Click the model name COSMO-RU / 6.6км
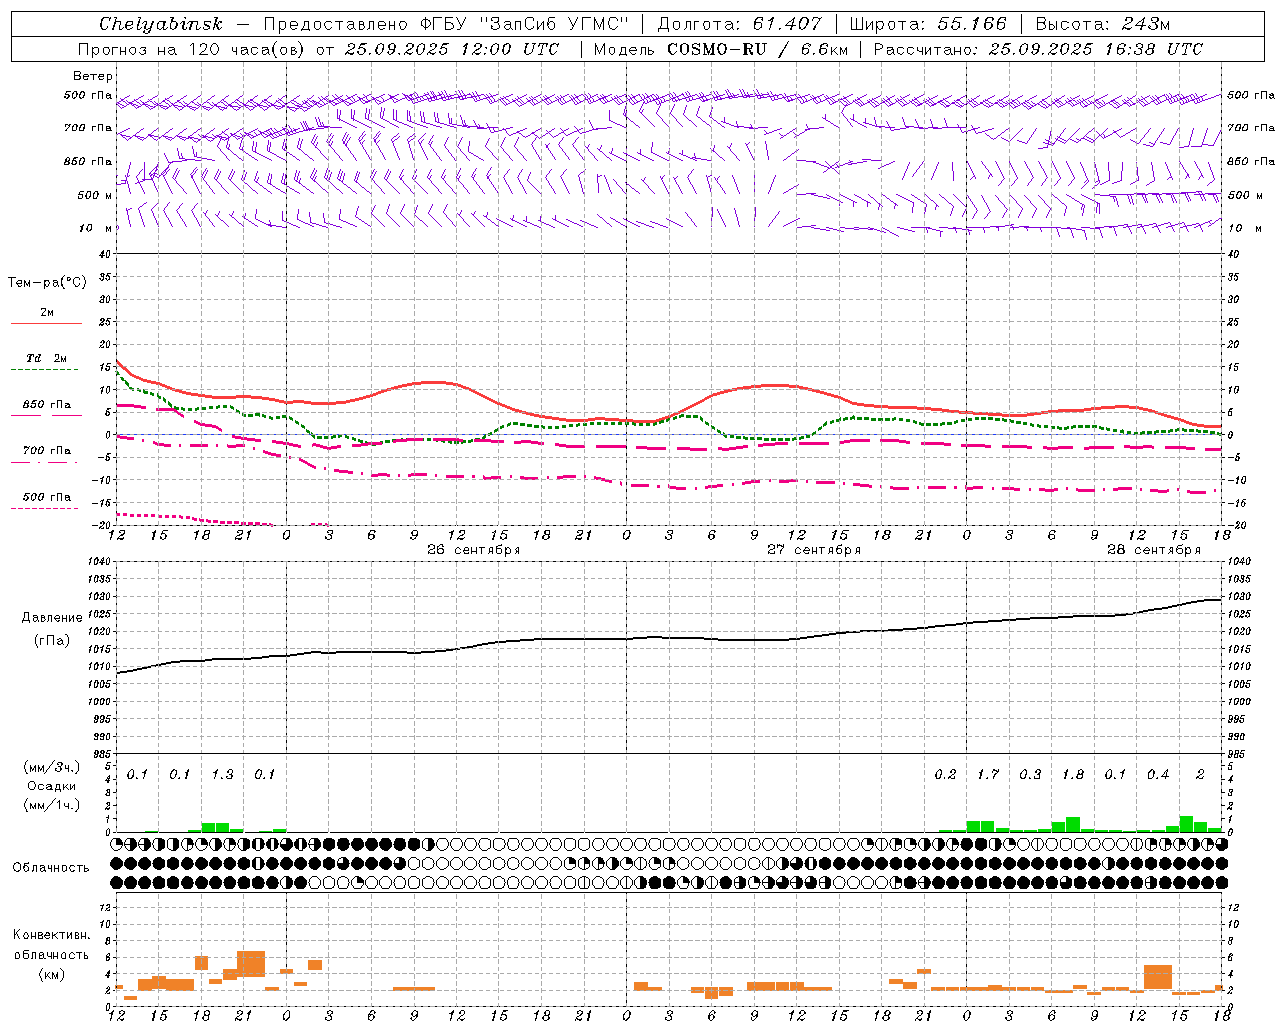 (758, 49)
